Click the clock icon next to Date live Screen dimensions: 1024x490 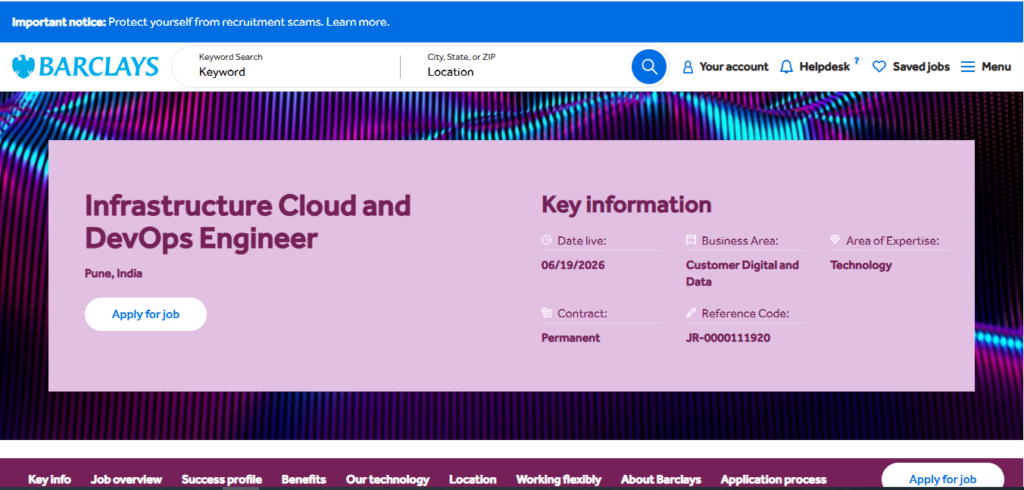pos(547,240)
